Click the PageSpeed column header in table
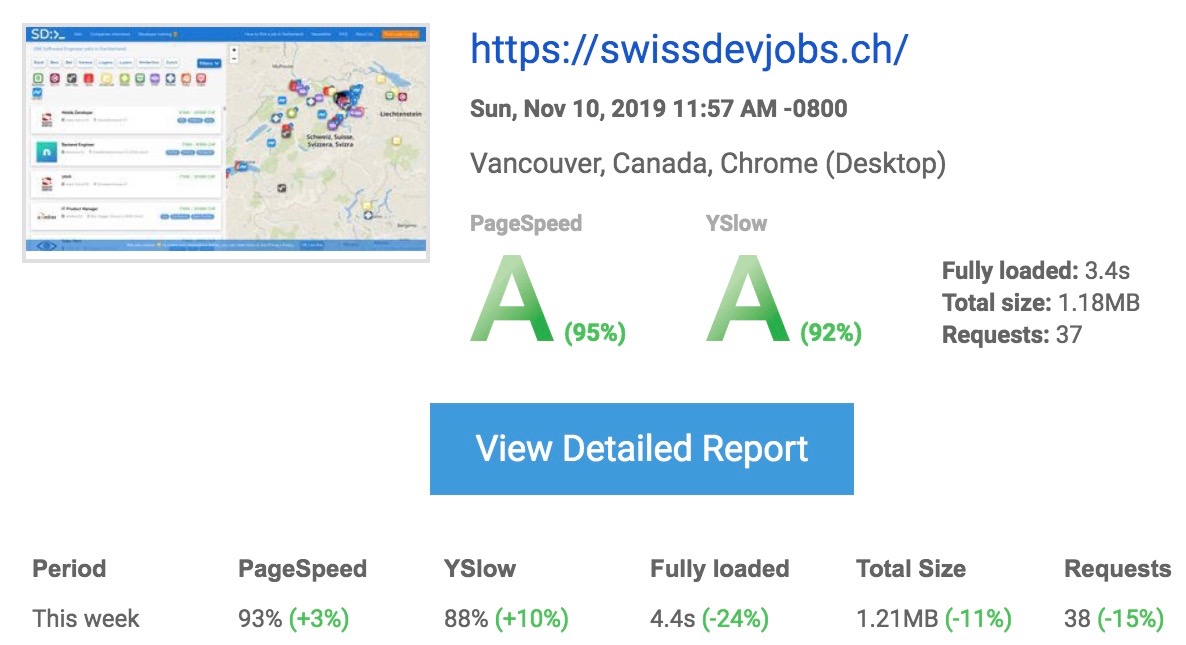The height and width of the screenshot is (645, 1186). pos(303,569)
